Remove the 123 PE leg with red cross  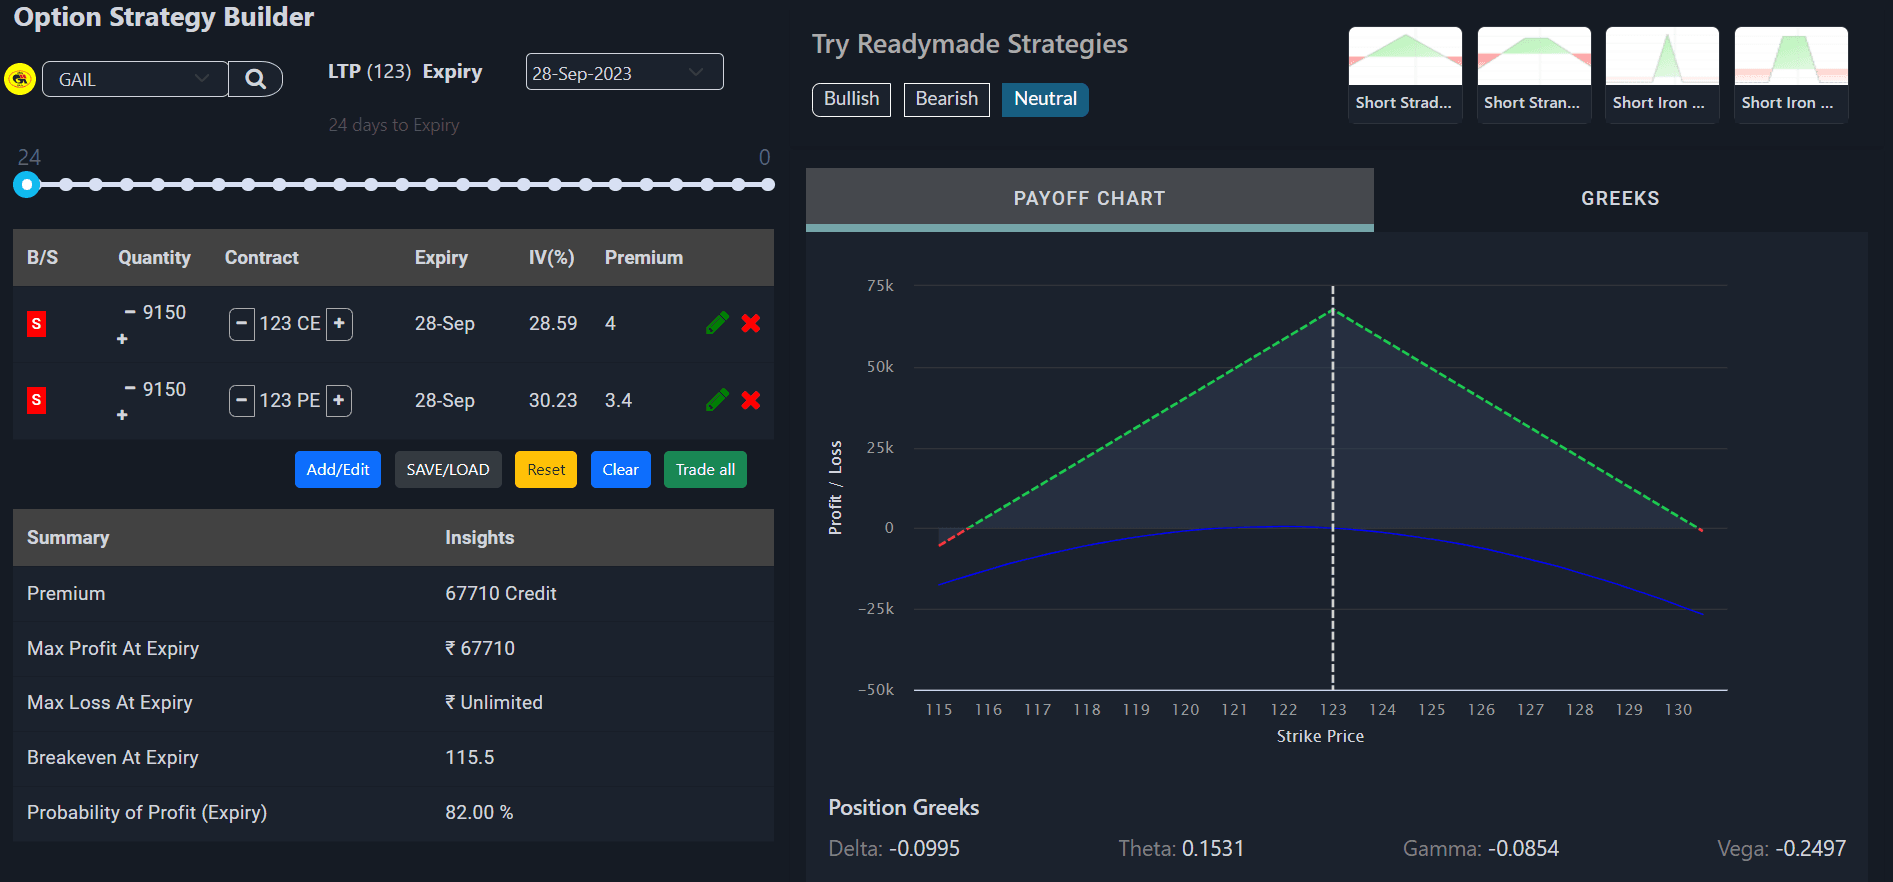[x=751, y=400]
